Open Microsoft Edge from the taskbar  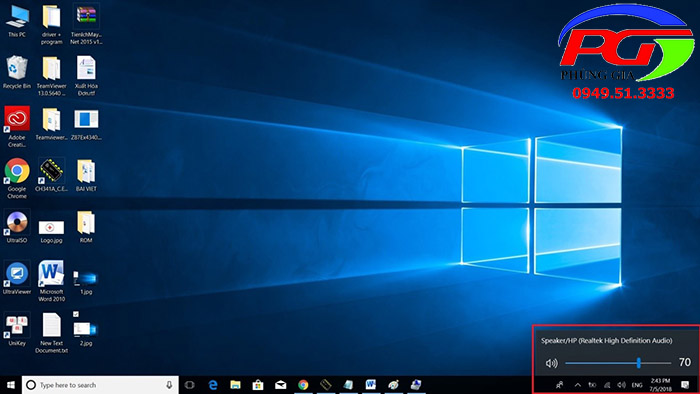click(x=213, y=385)
